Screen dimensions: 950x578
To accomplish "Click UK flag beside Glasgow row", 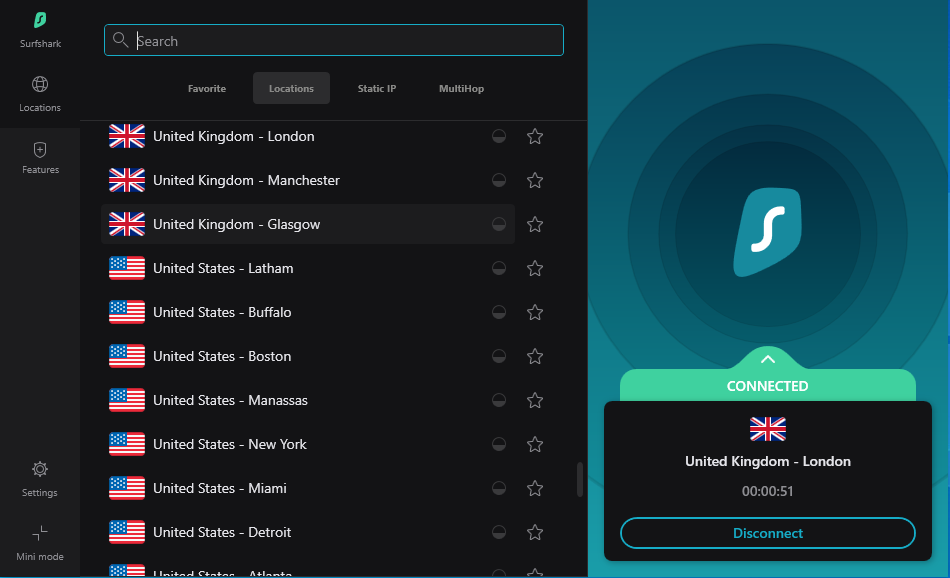I will pos(127,224).
